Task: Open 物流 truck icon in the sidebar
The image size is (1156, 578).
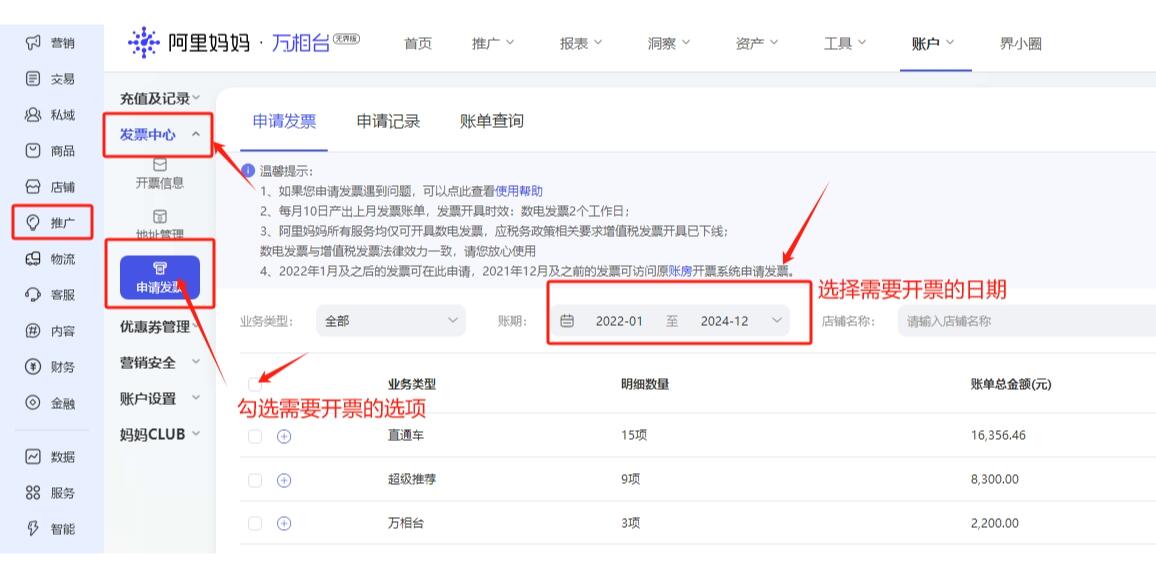Action: (32, 259)
